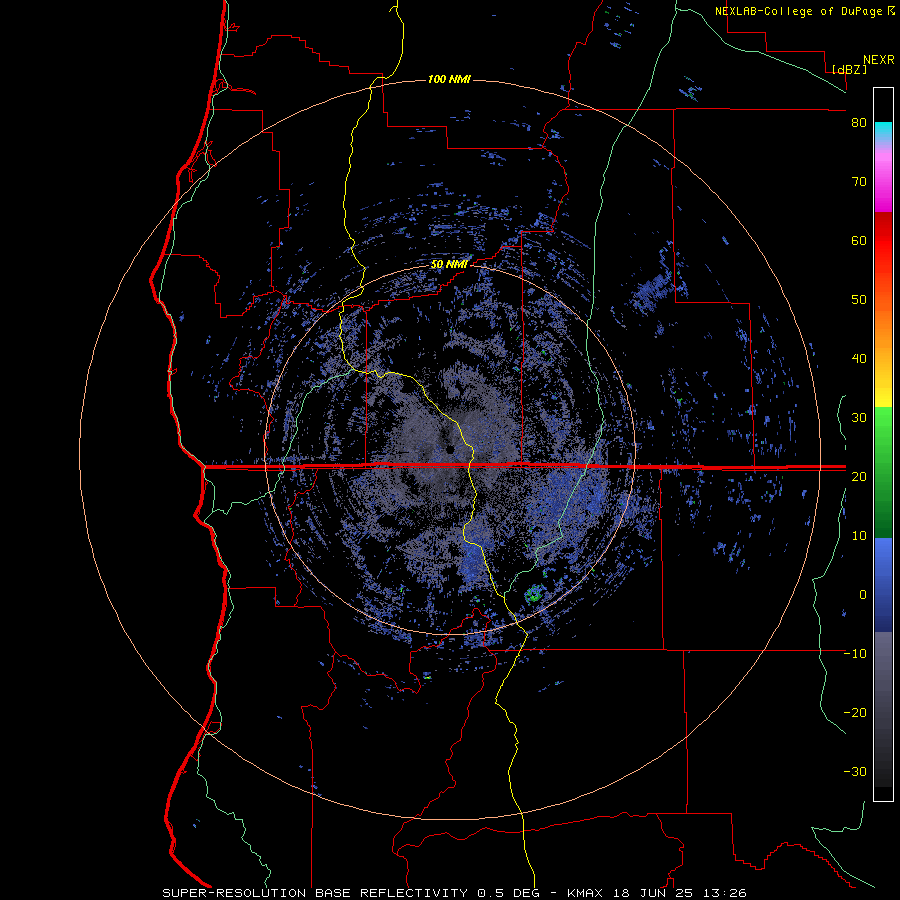
Task: Click the KMAX station identifier in the caption
Action: pos(587,893)
